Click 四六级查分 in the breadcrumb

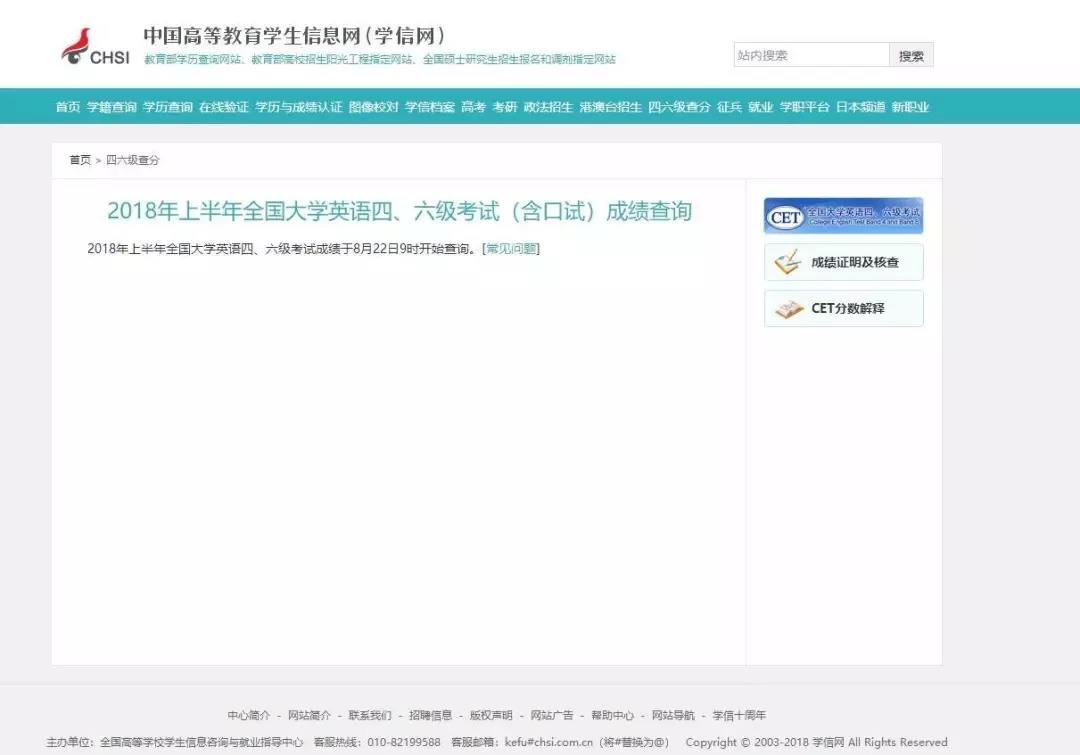[132, 160]
